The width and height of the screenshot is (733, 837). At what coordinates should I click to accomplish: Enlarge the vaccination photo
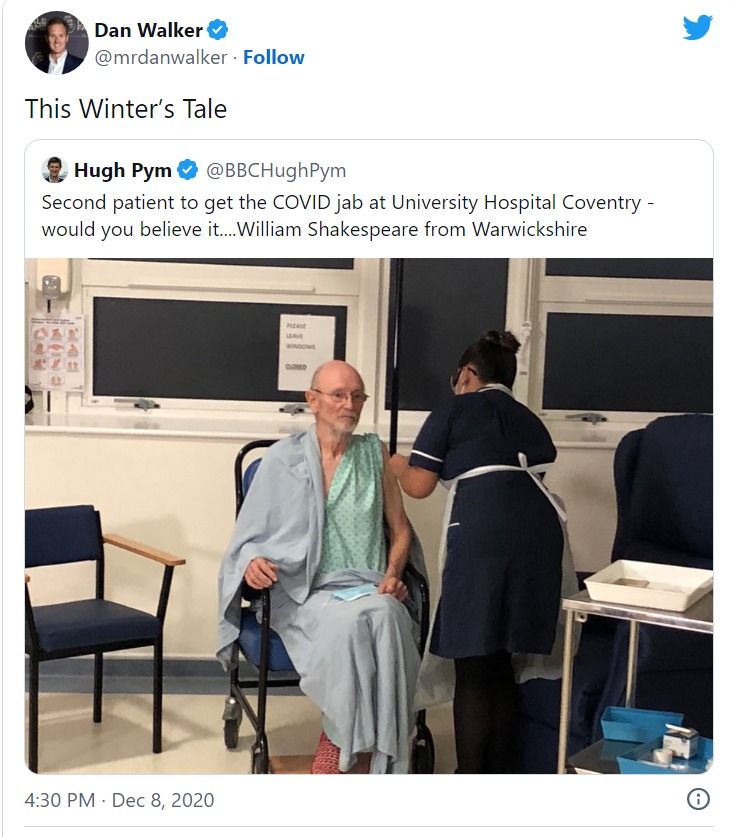[x=369, y=516]
